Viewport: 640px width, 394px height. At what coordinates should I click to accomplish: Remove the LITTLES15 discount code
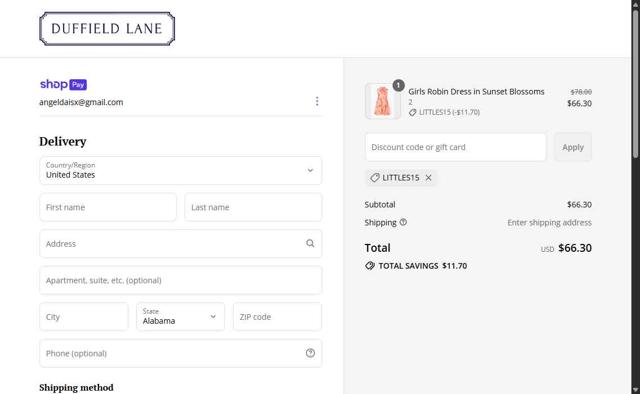tap(428, 178)
